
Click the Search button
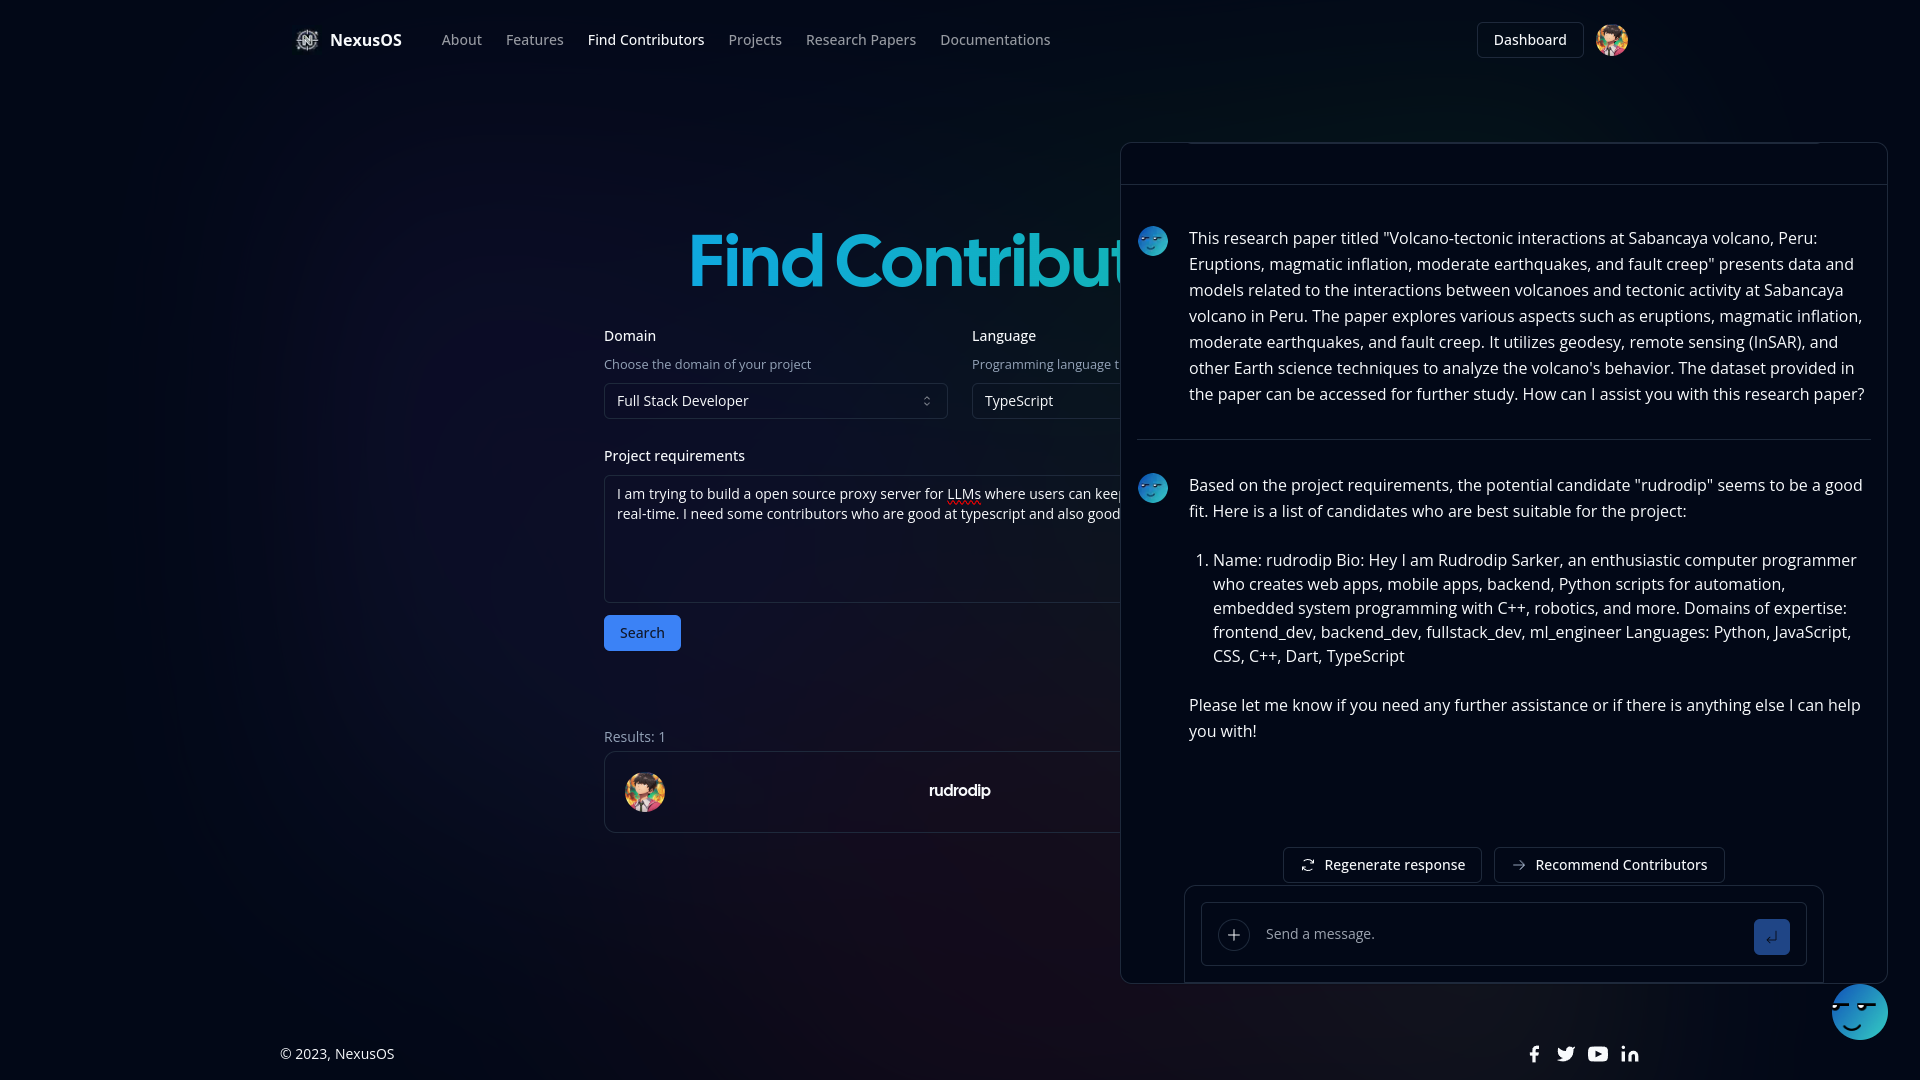[x=642, y=632]
